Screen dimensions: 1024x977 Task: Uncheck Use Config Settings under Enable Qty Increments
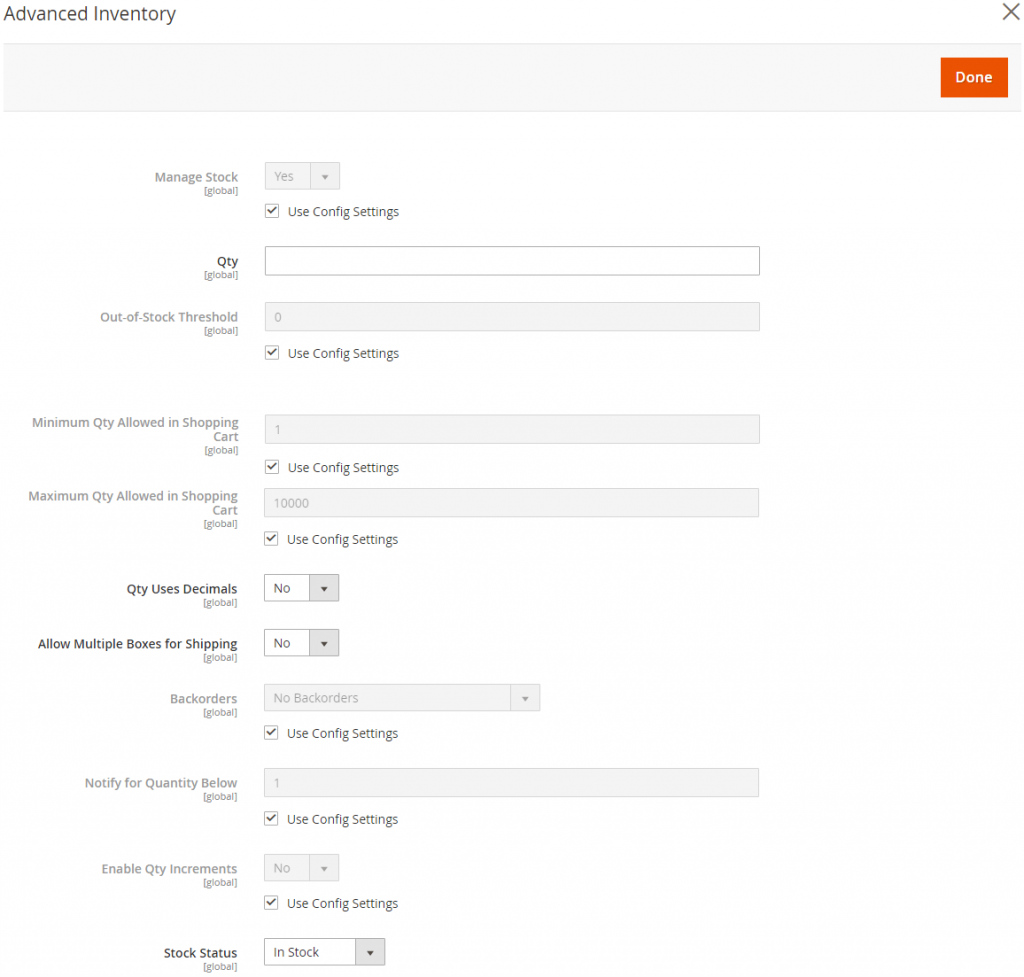point(271,902)
